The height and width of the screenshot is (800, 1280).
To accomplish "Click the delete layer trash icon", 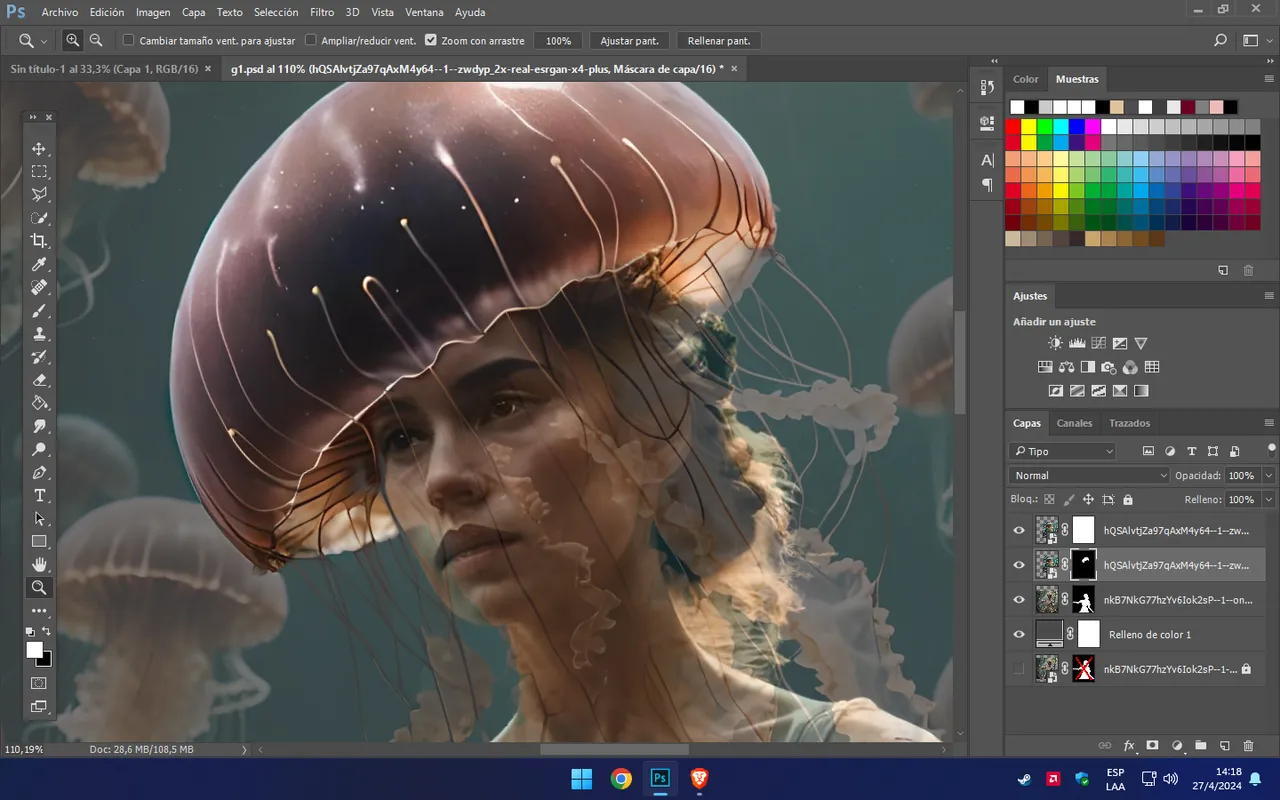I will (1248, 746).
